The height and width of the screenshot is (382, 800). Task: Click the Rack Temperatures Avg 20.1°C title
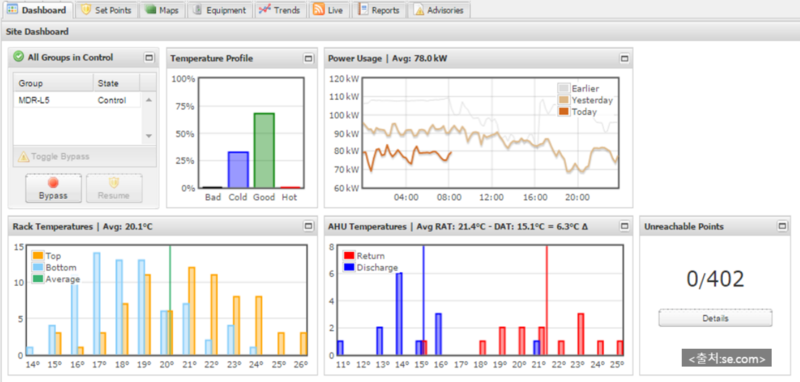pos(83,226)
